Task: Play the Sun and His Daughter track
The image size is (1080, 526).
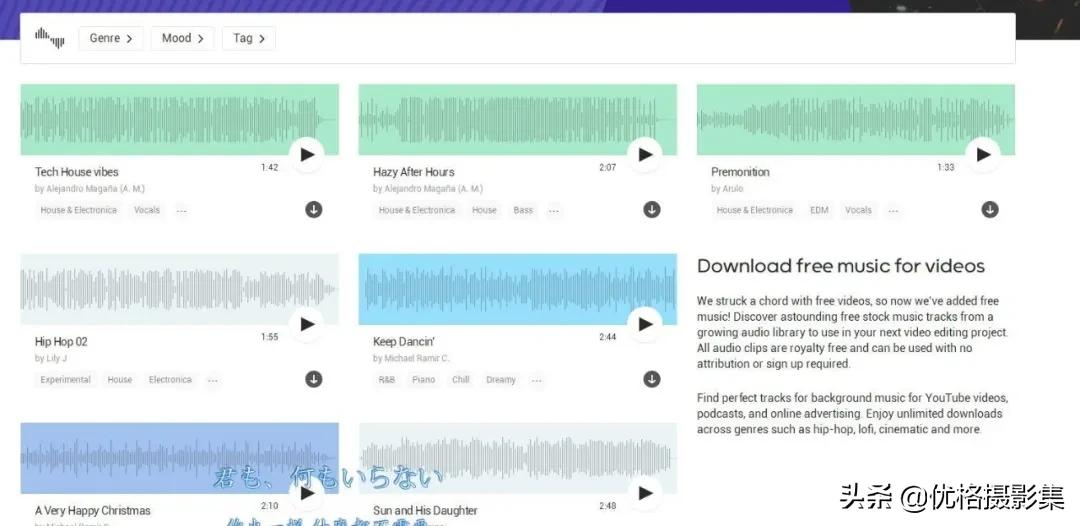Action: [x=645, y=493]
